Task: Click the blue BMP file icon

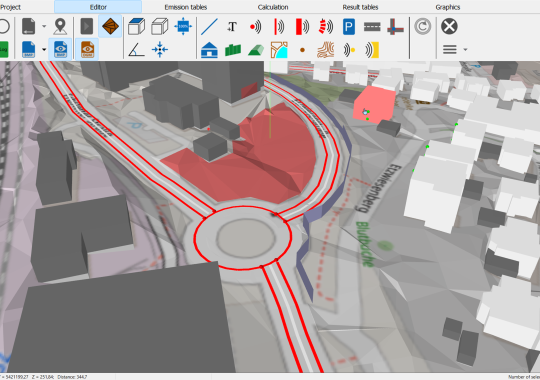Action: click(x=29, y=50)
